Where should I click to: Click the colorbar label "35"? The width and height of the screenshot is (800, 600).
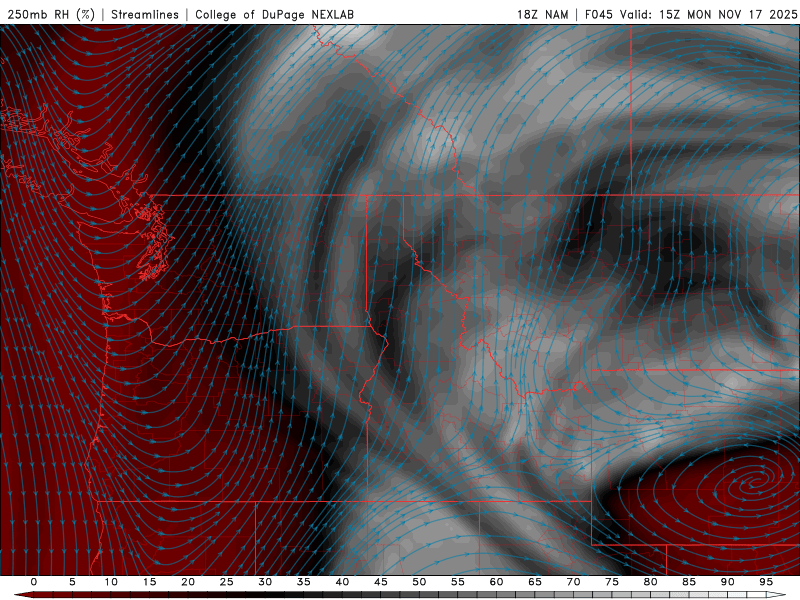[x=303, y=582]
